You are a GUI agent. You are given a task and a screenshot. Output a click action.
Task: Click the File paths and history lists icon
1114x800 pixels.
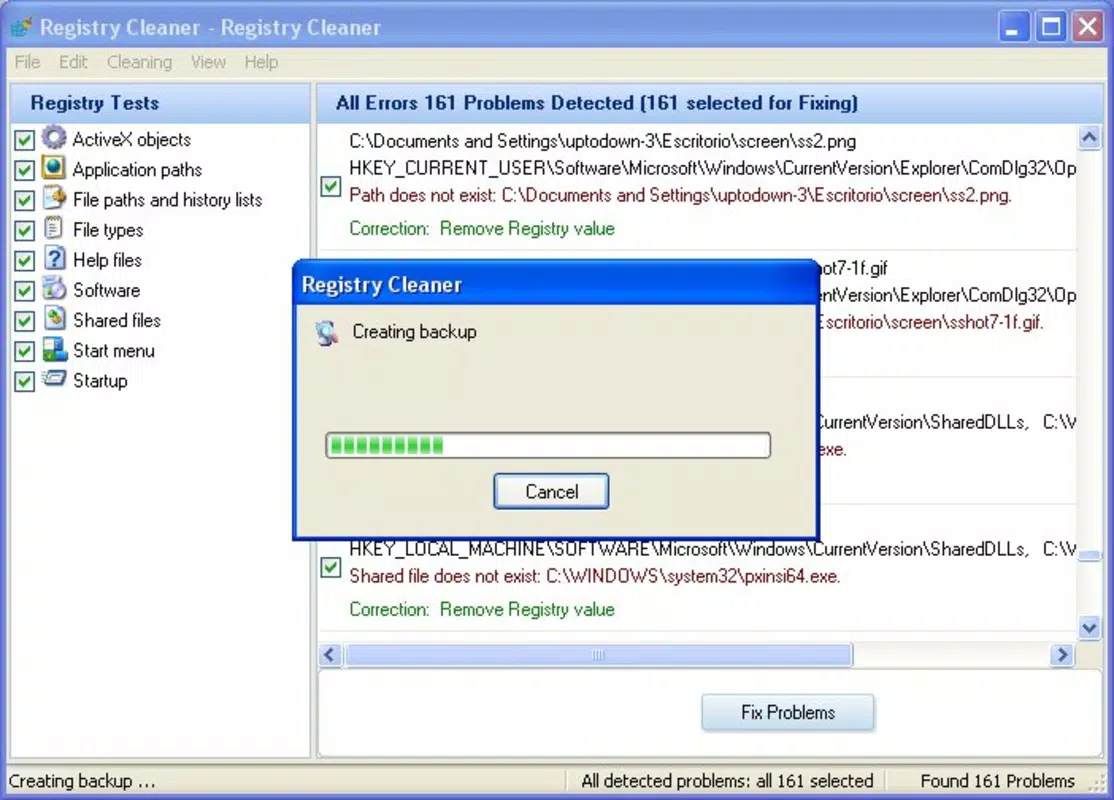[x=53, y=198]
